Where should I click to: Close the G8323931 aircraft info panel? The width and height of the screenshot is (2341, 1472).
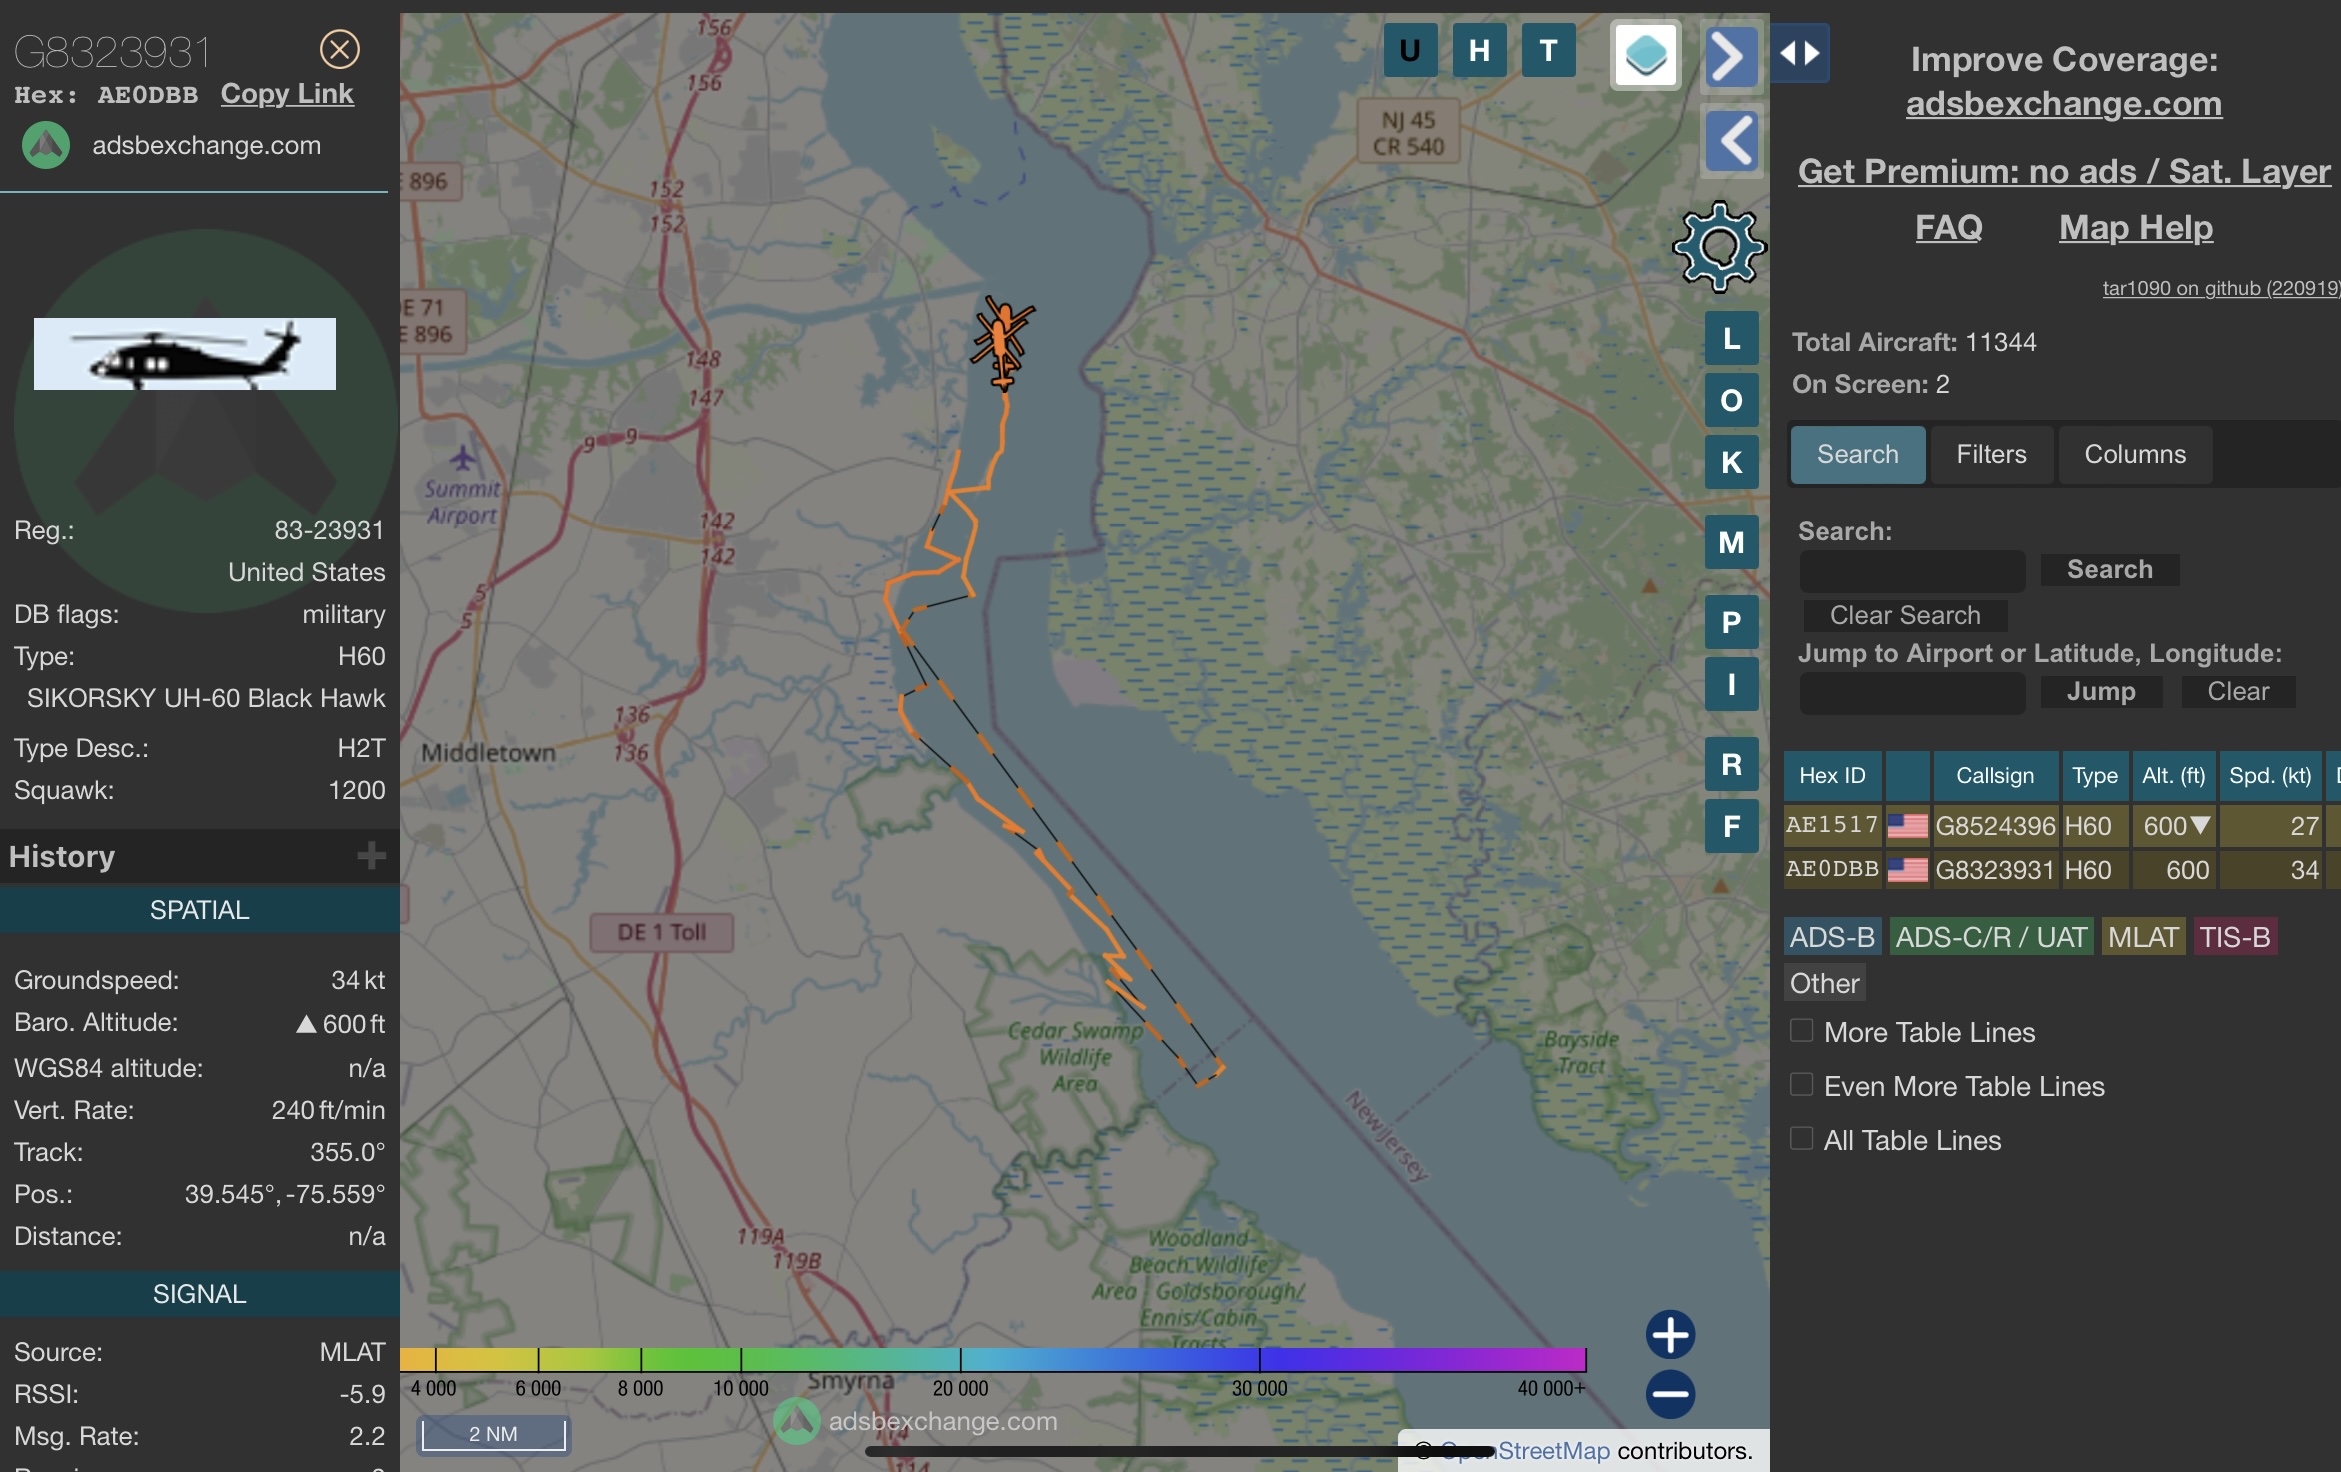click(339, 49)
